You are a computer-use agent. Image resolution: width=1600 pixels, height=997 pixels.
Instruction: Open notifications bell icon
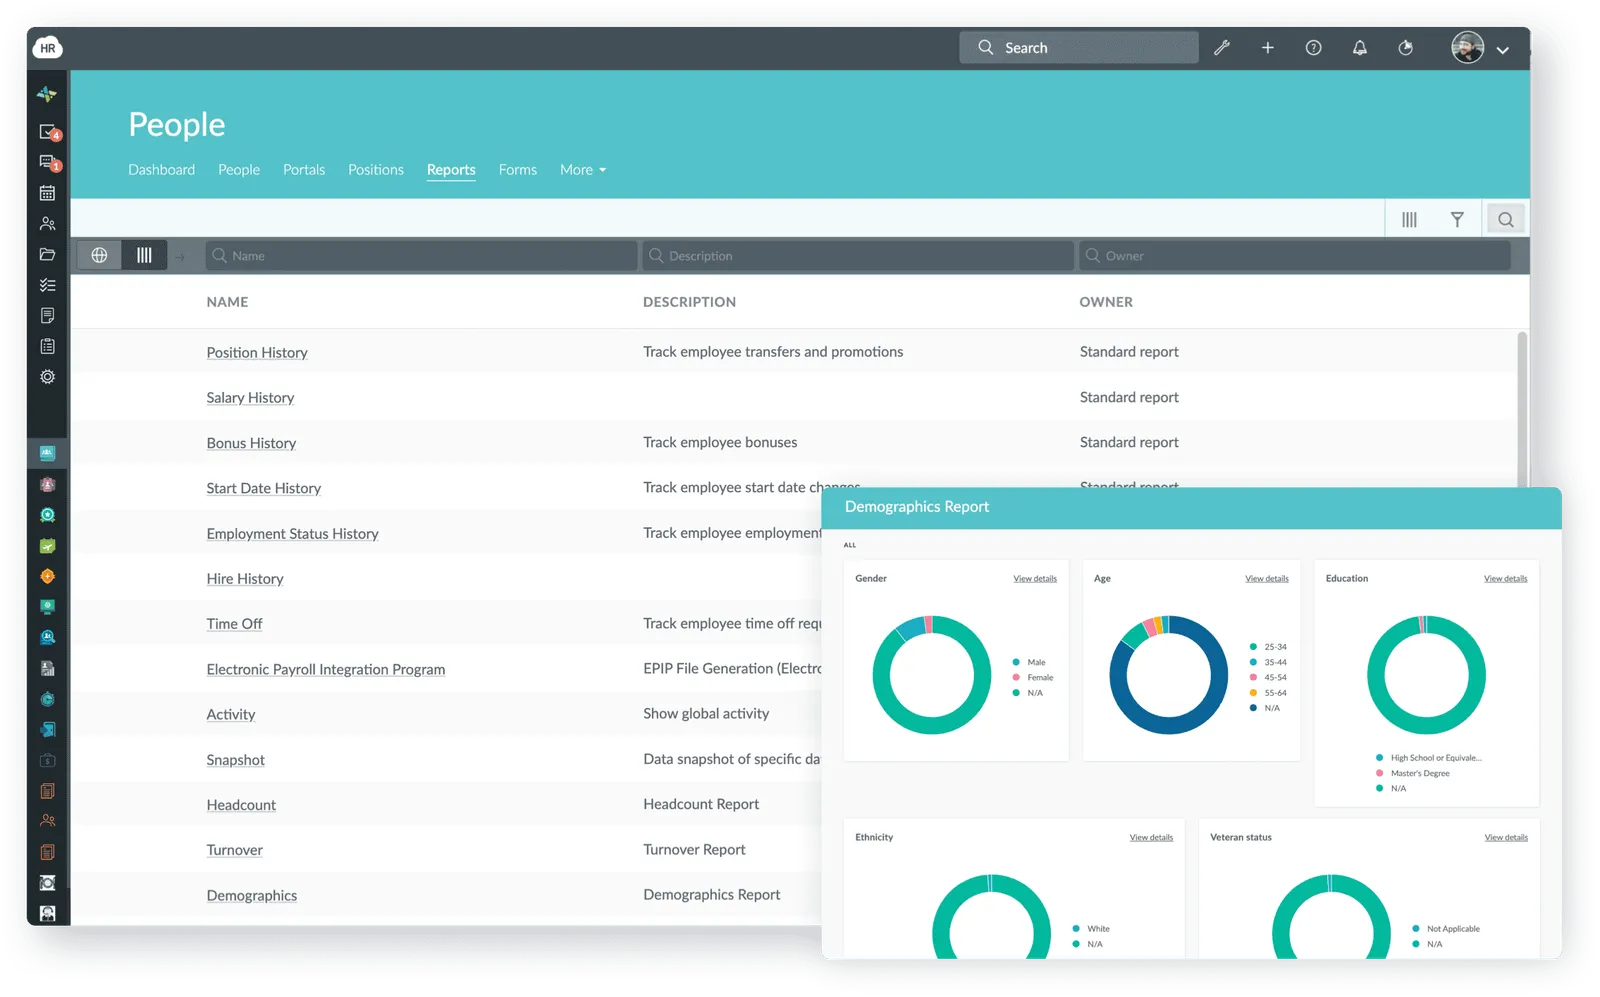pos(1359,47)
